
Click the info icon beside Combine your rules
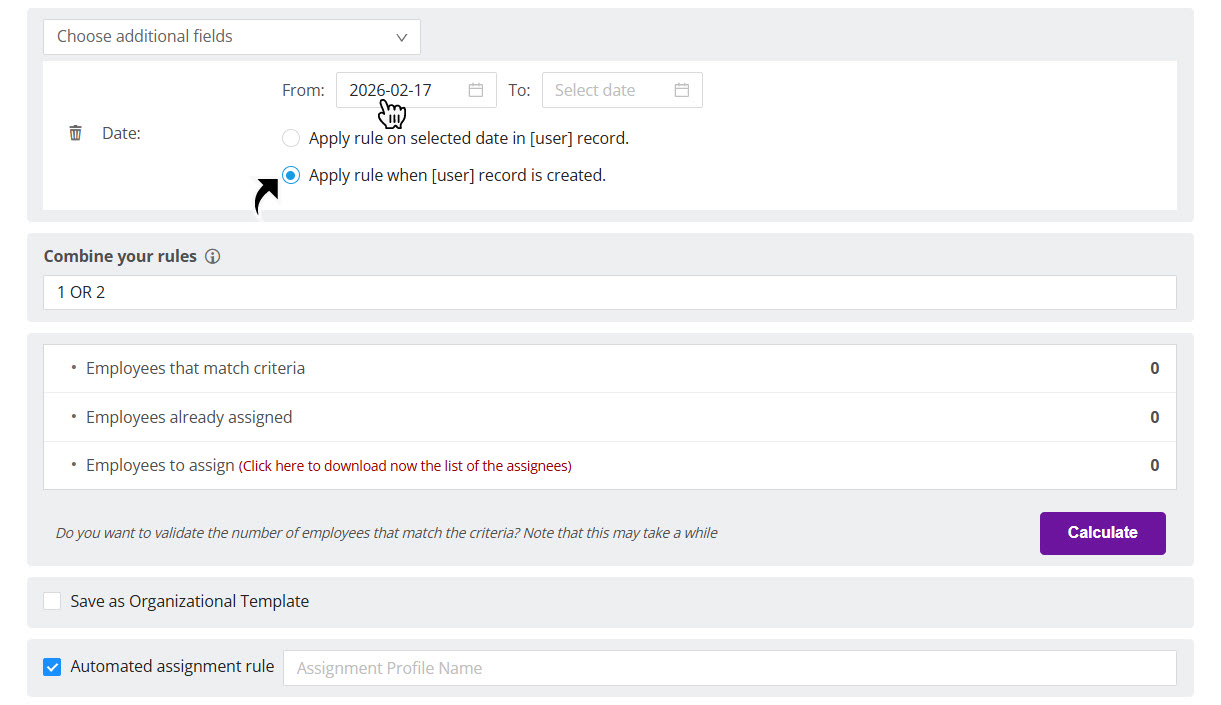pyautogui.click(x=212, y=256)
